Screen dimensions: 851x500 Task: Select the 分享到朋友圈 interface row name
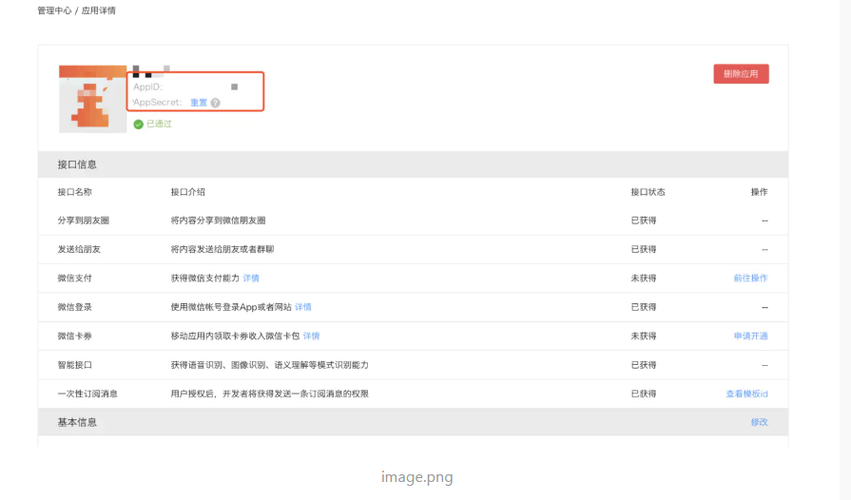coord(84,220)
